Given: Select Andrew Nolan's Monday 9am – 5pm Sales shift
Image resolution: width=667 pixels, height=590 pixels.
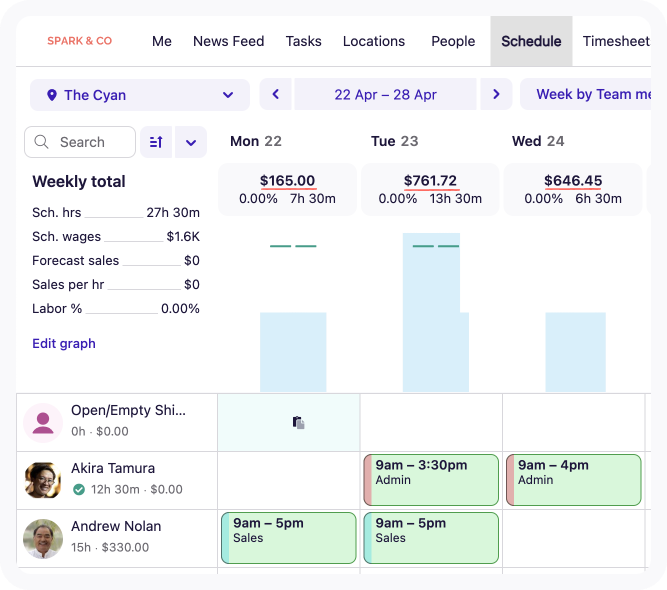Looking at the screenshot, I should [x=289, y=538].
